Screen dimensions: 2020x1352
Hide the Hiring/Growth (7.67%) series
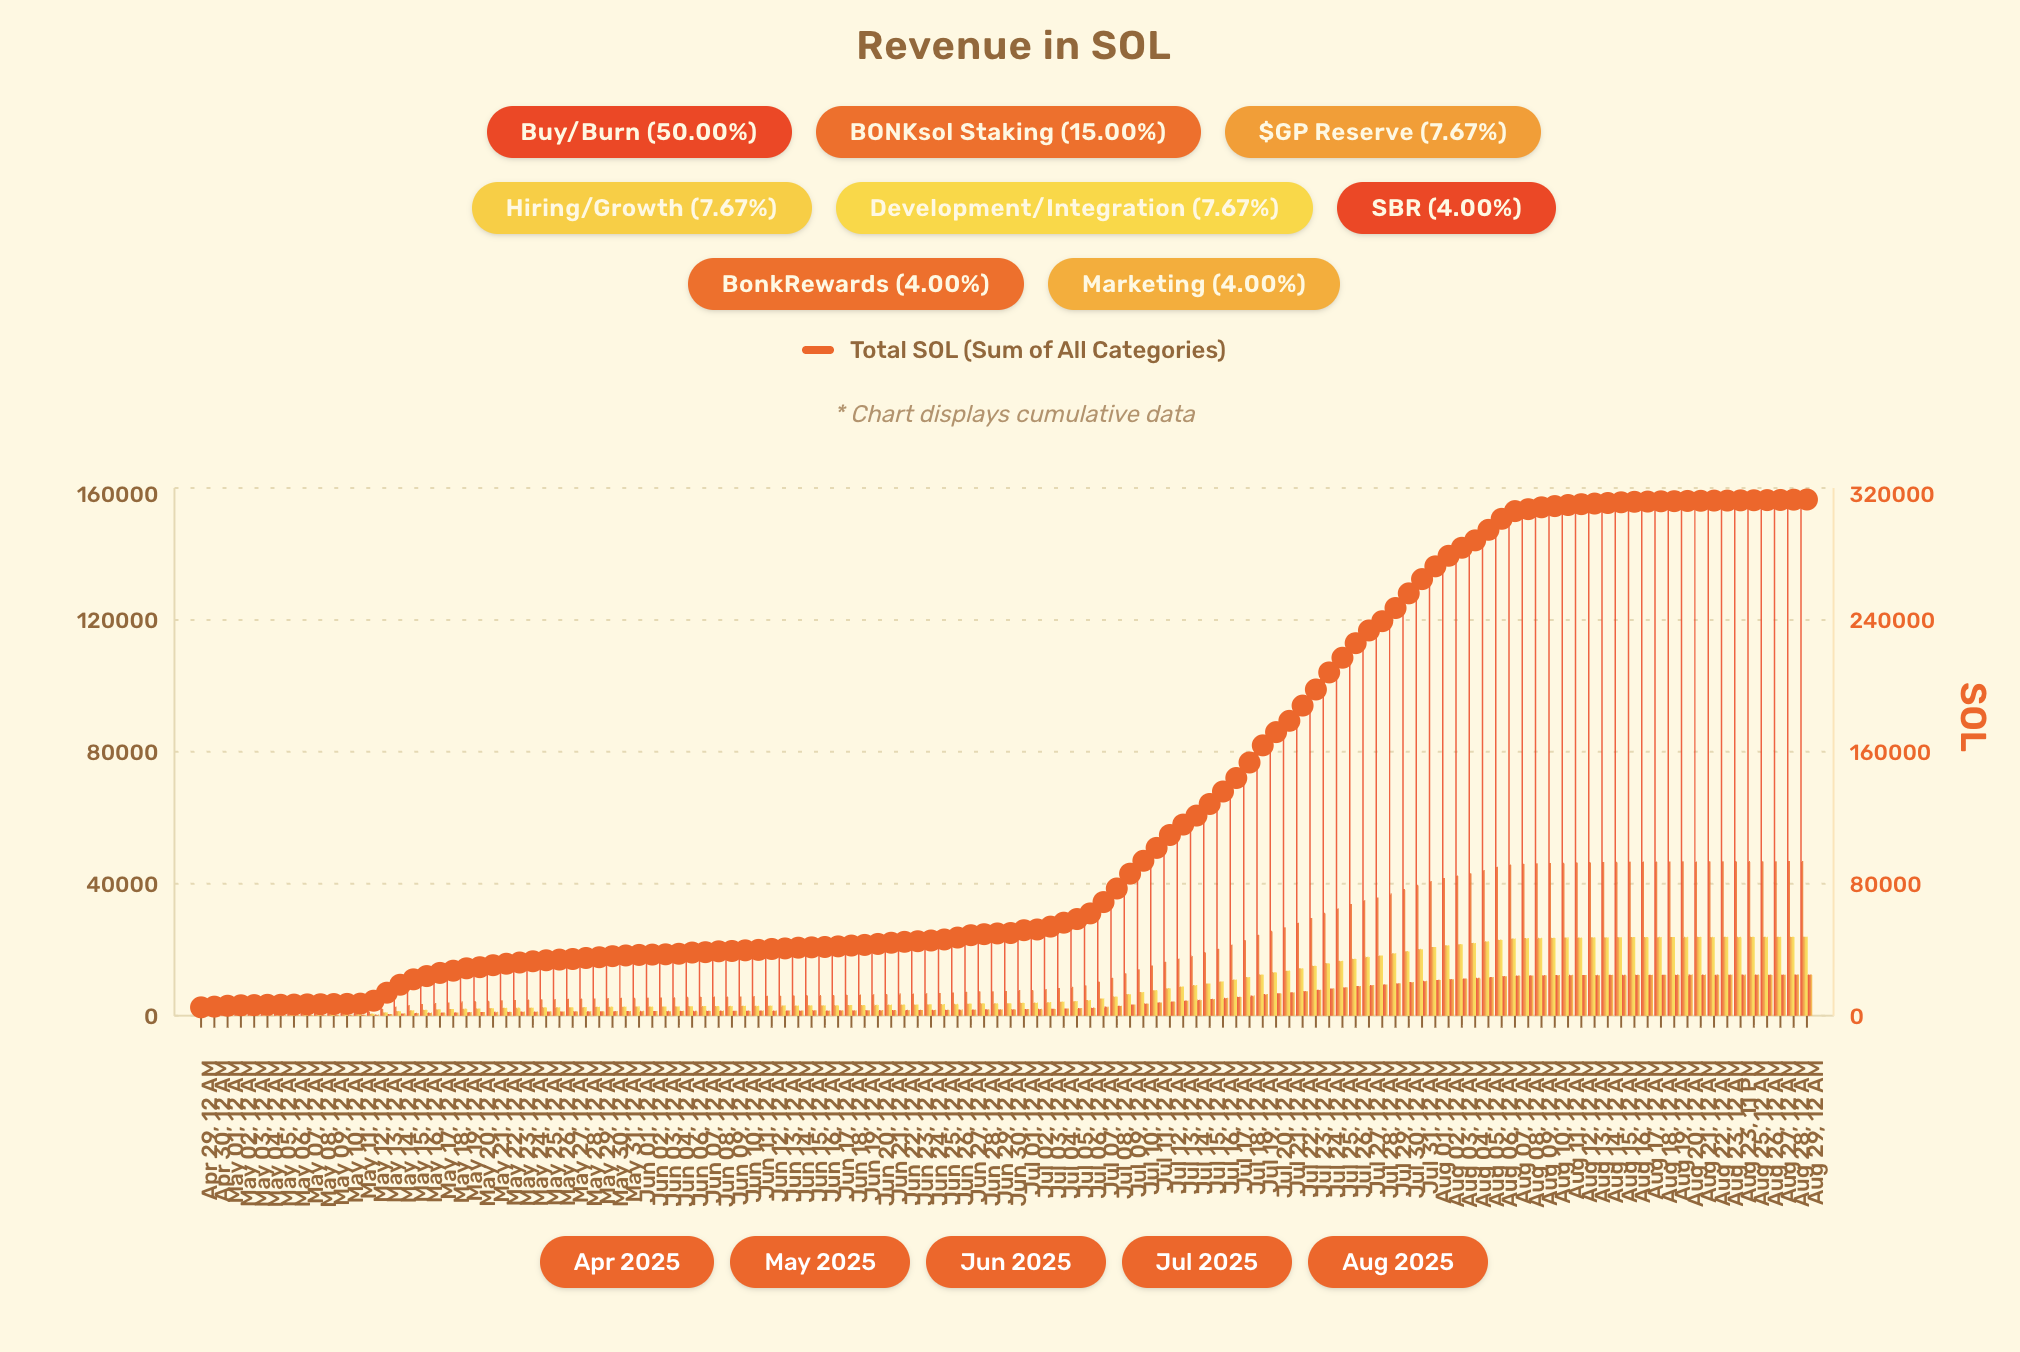coord(641,208)
